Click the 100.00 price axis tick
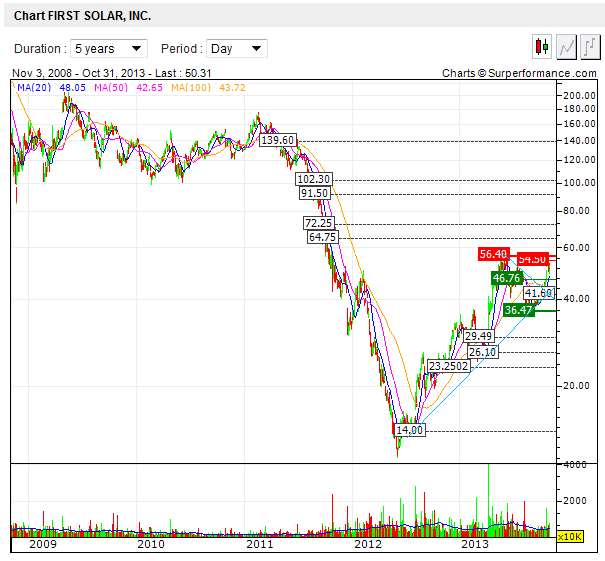 579,182
